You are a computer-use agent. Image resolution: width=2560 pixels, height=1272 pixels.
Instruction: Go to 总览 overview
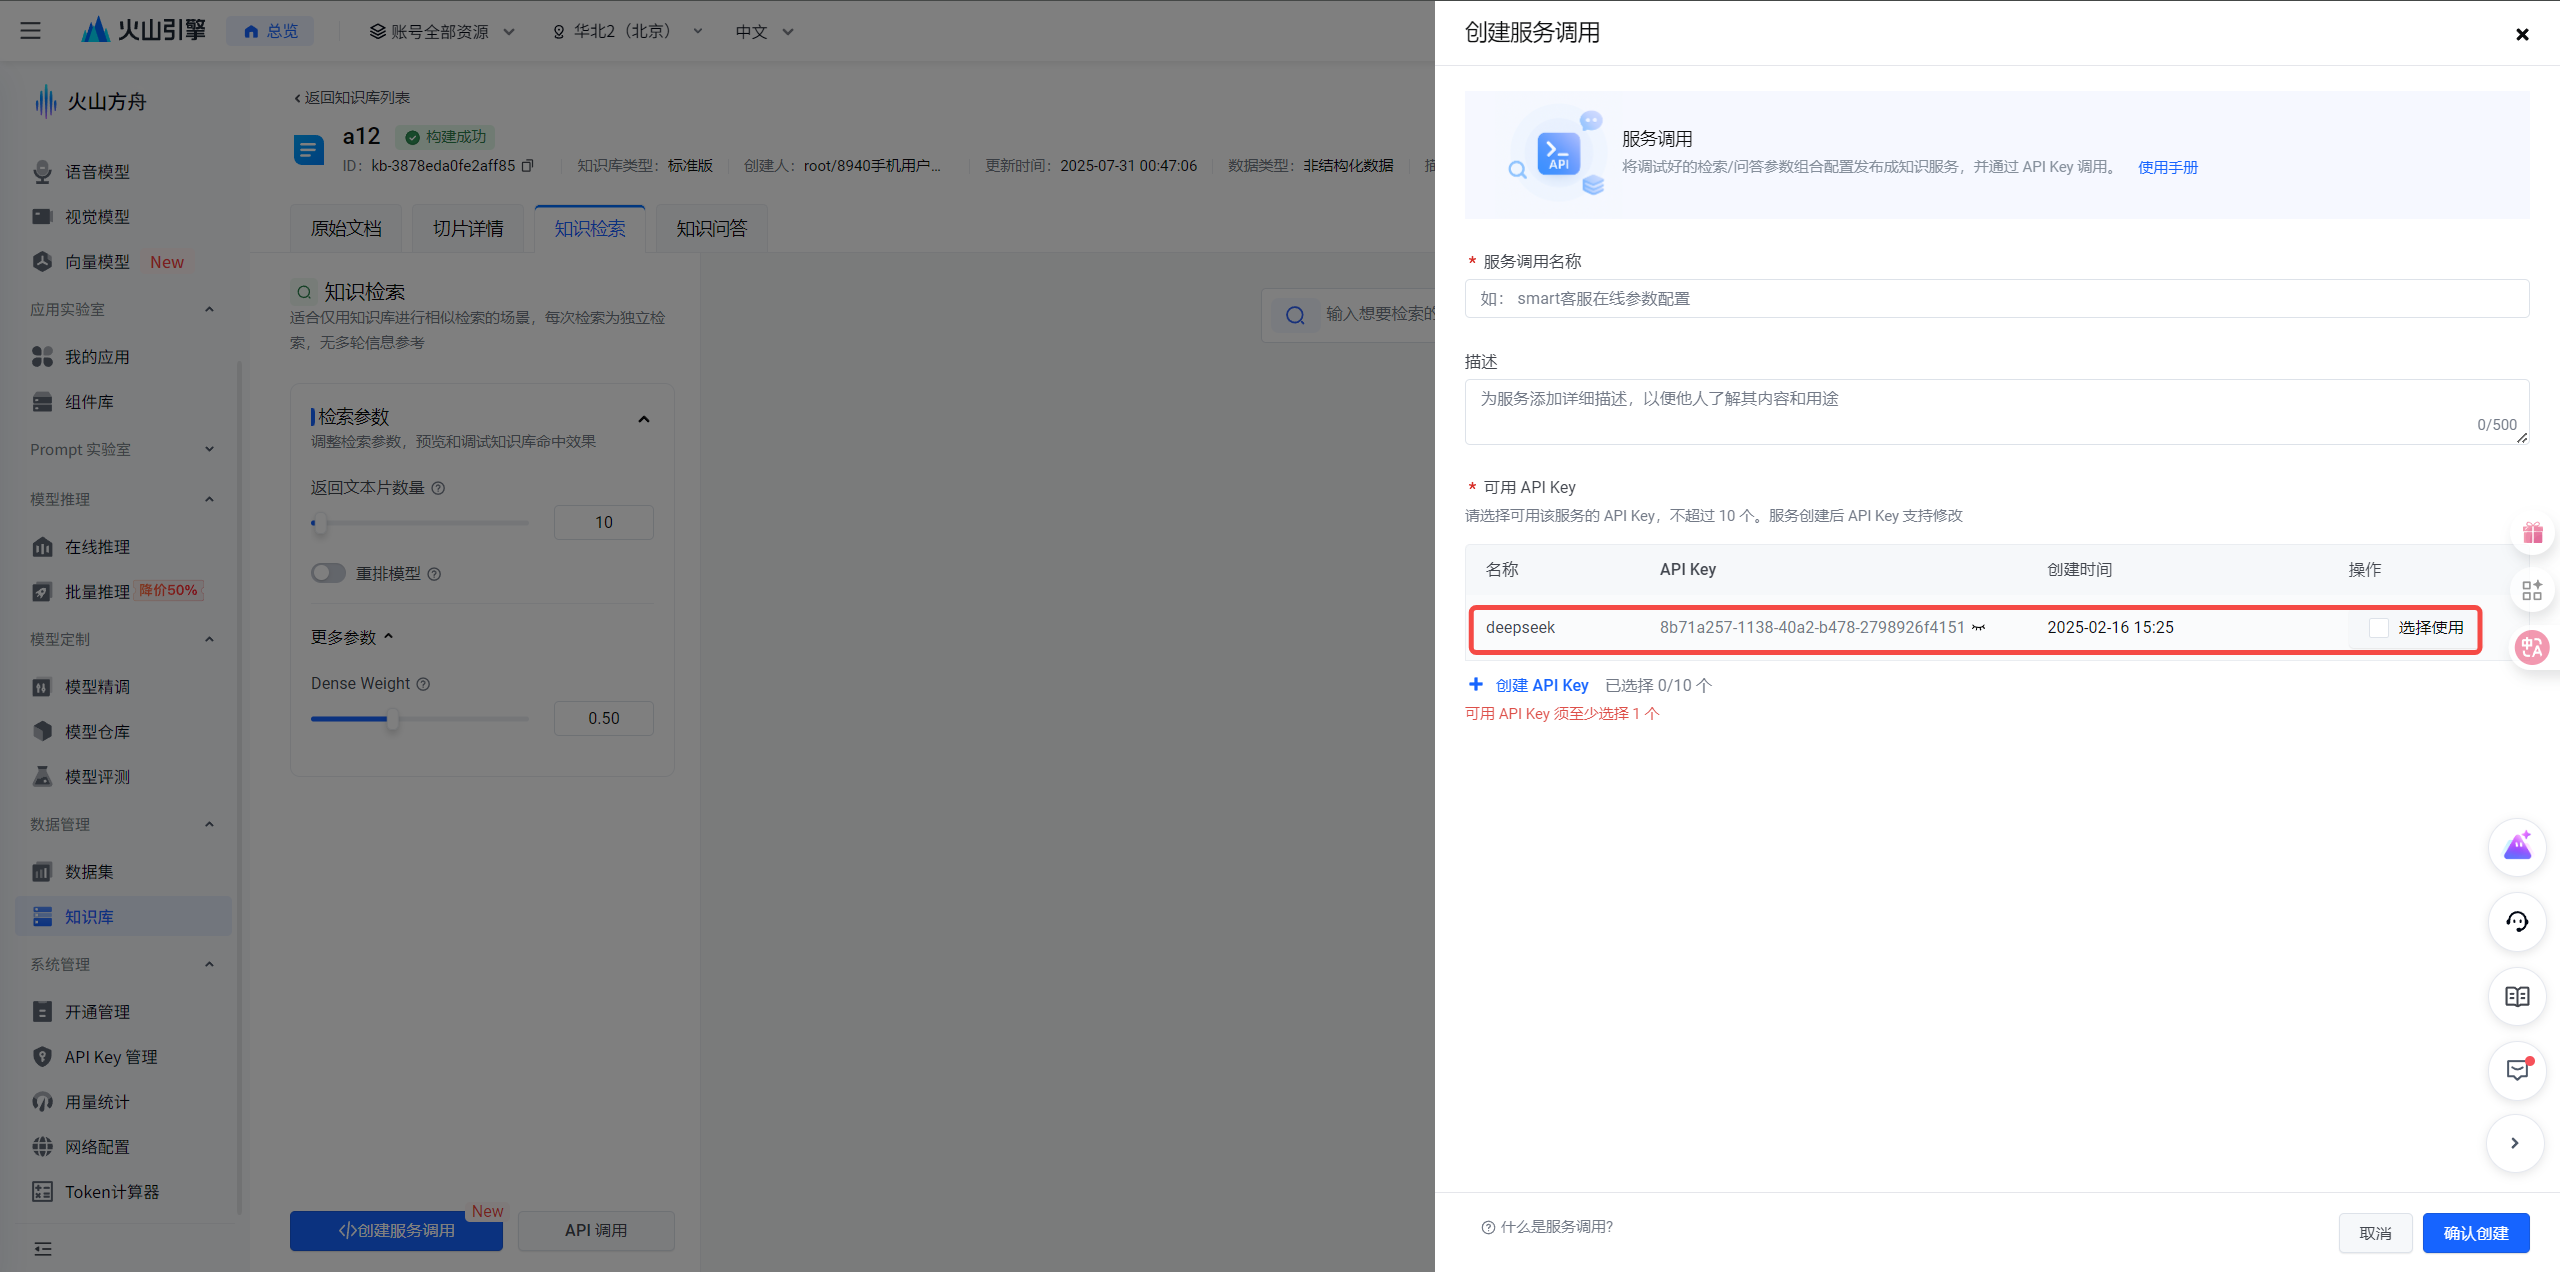click(x=270, y=31)
